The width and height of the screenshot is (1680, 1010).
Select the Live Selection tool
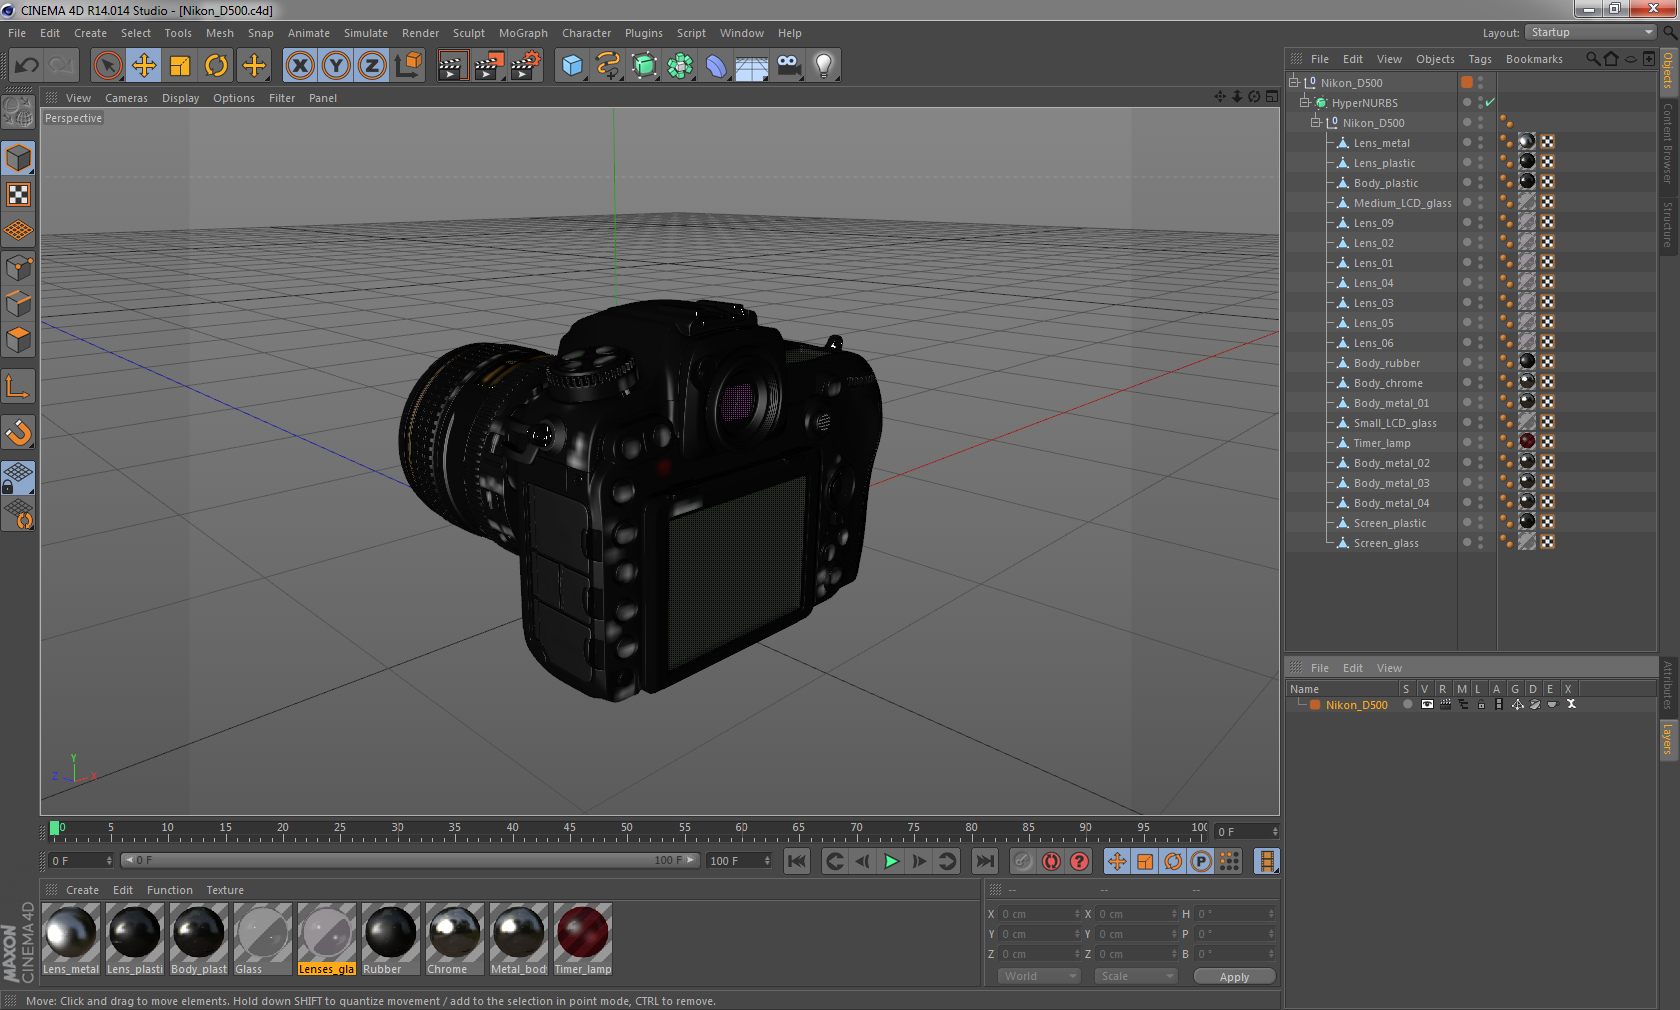point(107,66)
